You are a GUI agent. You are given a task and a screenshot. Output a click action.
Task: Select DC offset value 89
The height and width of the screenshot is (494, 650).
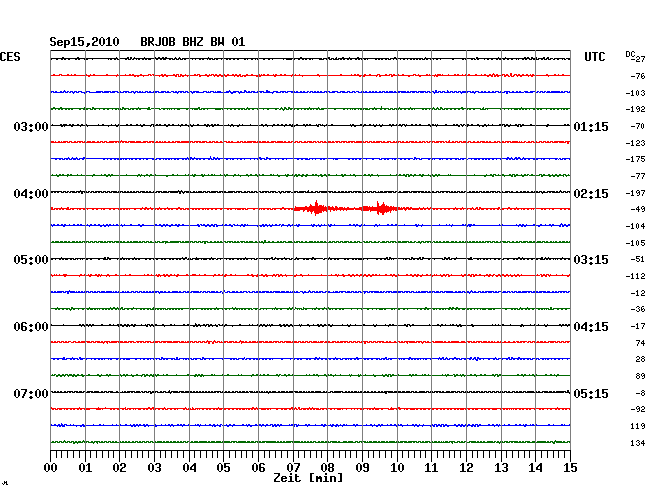[x=640, y=376]
